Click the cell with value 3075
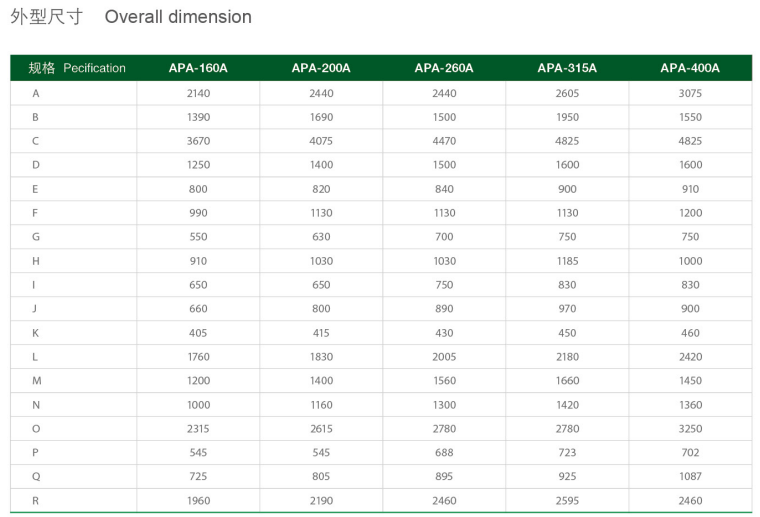Image resolution: width=760 pixels, height=517 pixels. pos(690,93)
